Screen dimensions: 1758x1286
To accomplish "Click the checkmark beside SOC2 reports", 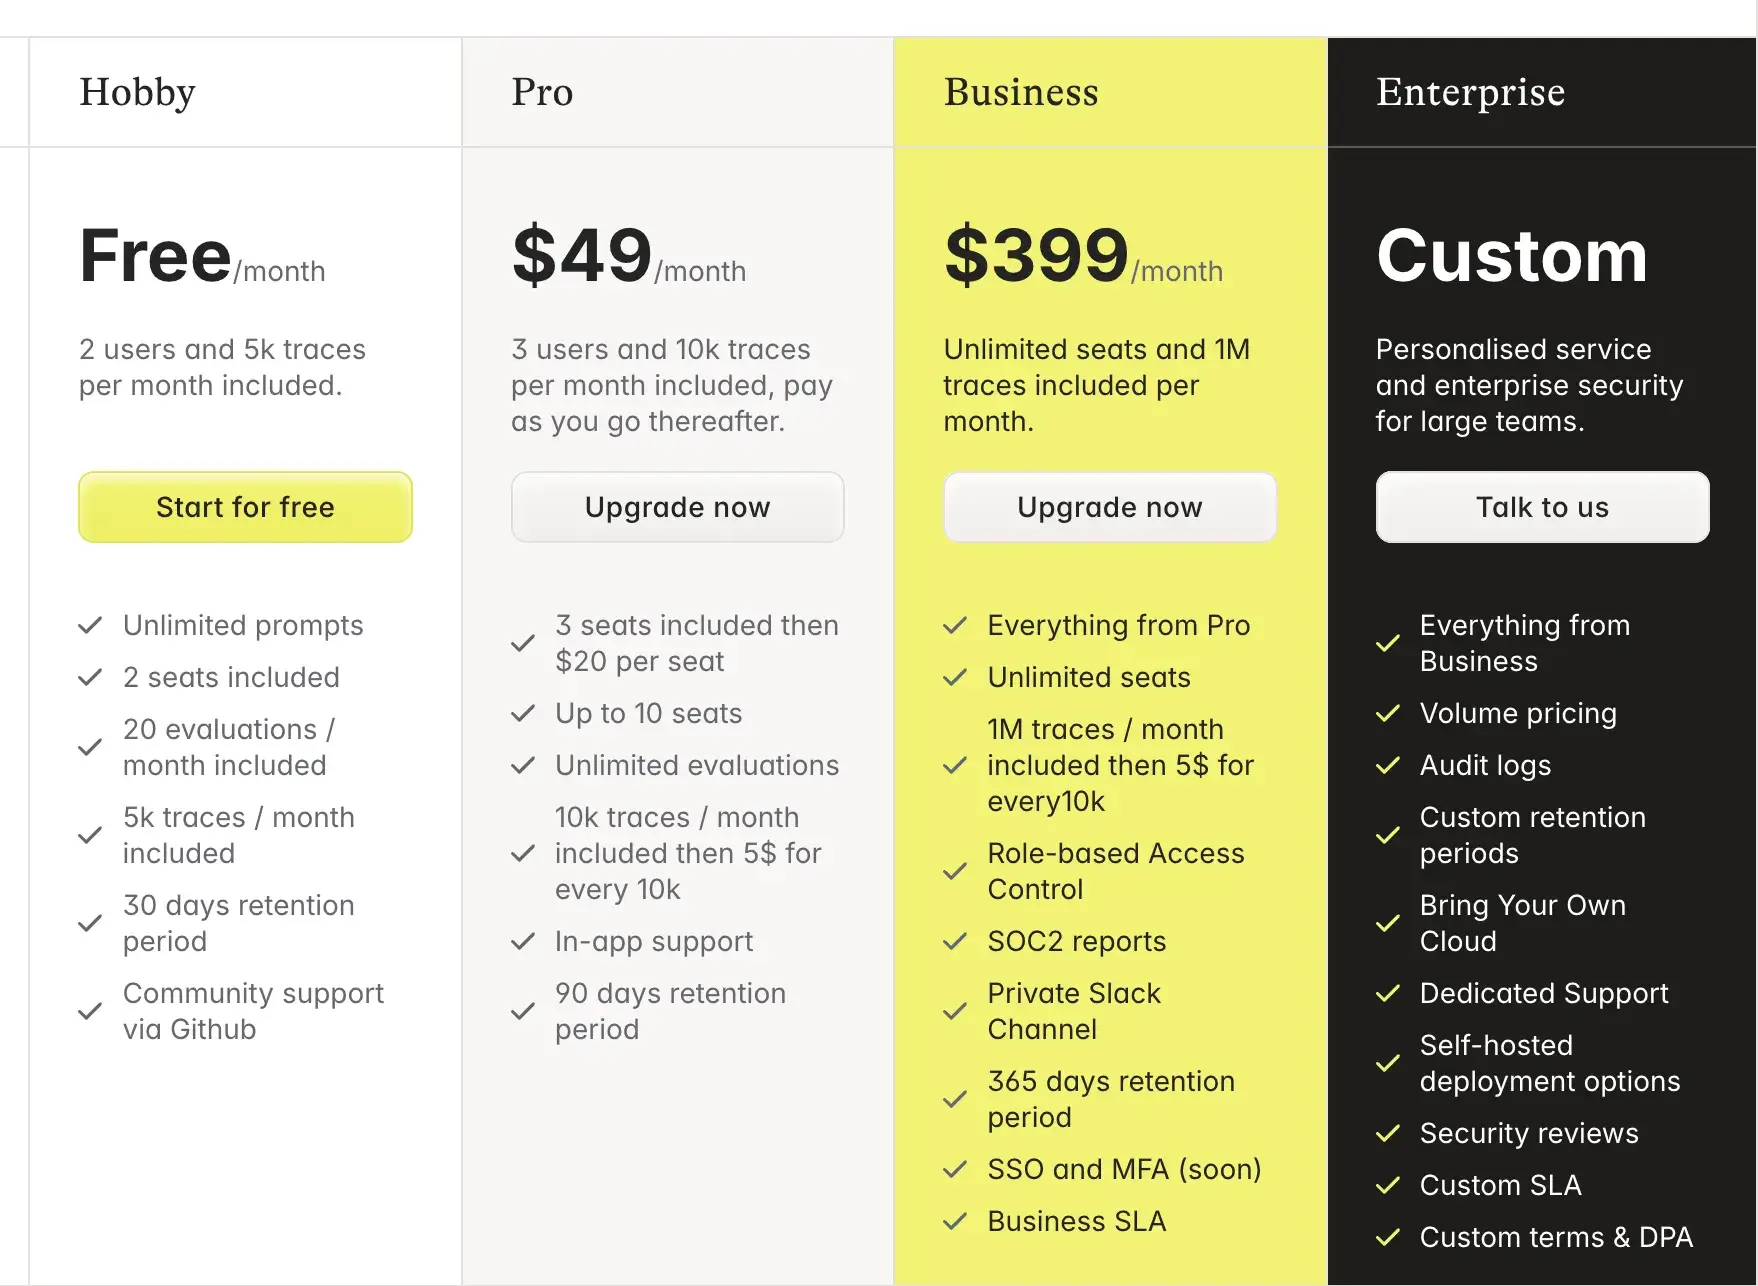I will pos(955,942).
